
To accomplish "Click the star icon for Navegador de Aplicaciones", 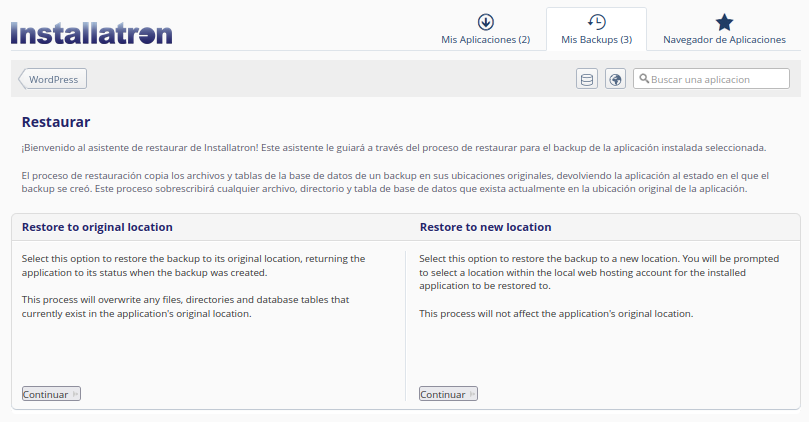I will click(x=725, y=22).
